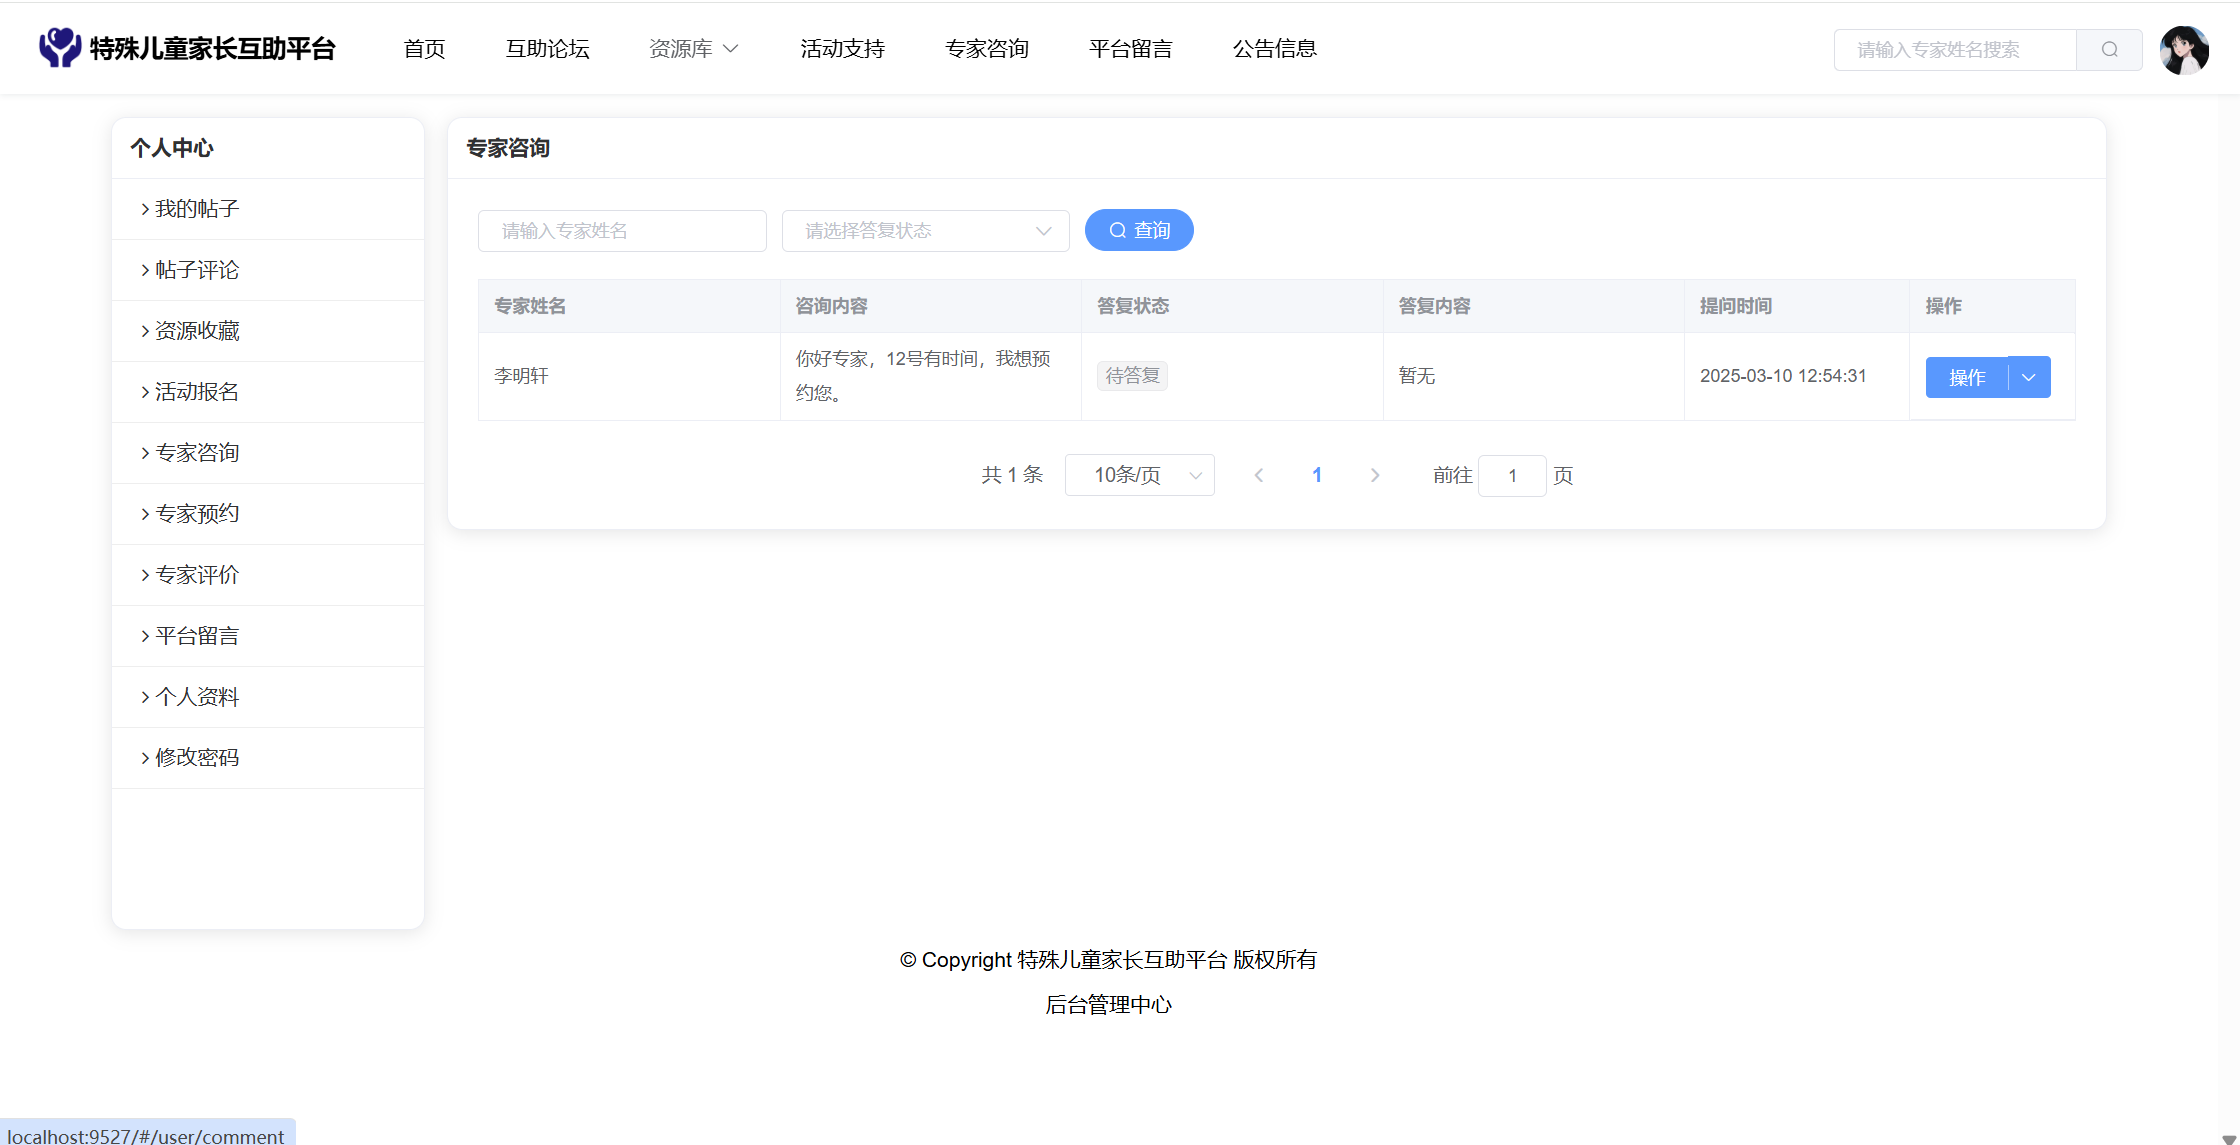Expand the 操作 button dropdown arrow

click(x=2029, y=378)
